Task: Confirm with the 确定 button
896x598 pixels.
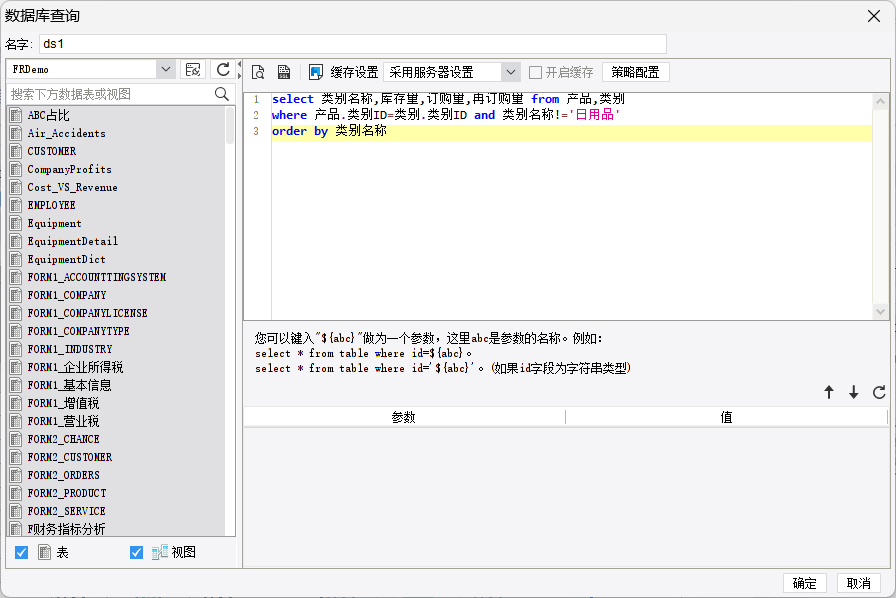Action: tap(805, 583)
